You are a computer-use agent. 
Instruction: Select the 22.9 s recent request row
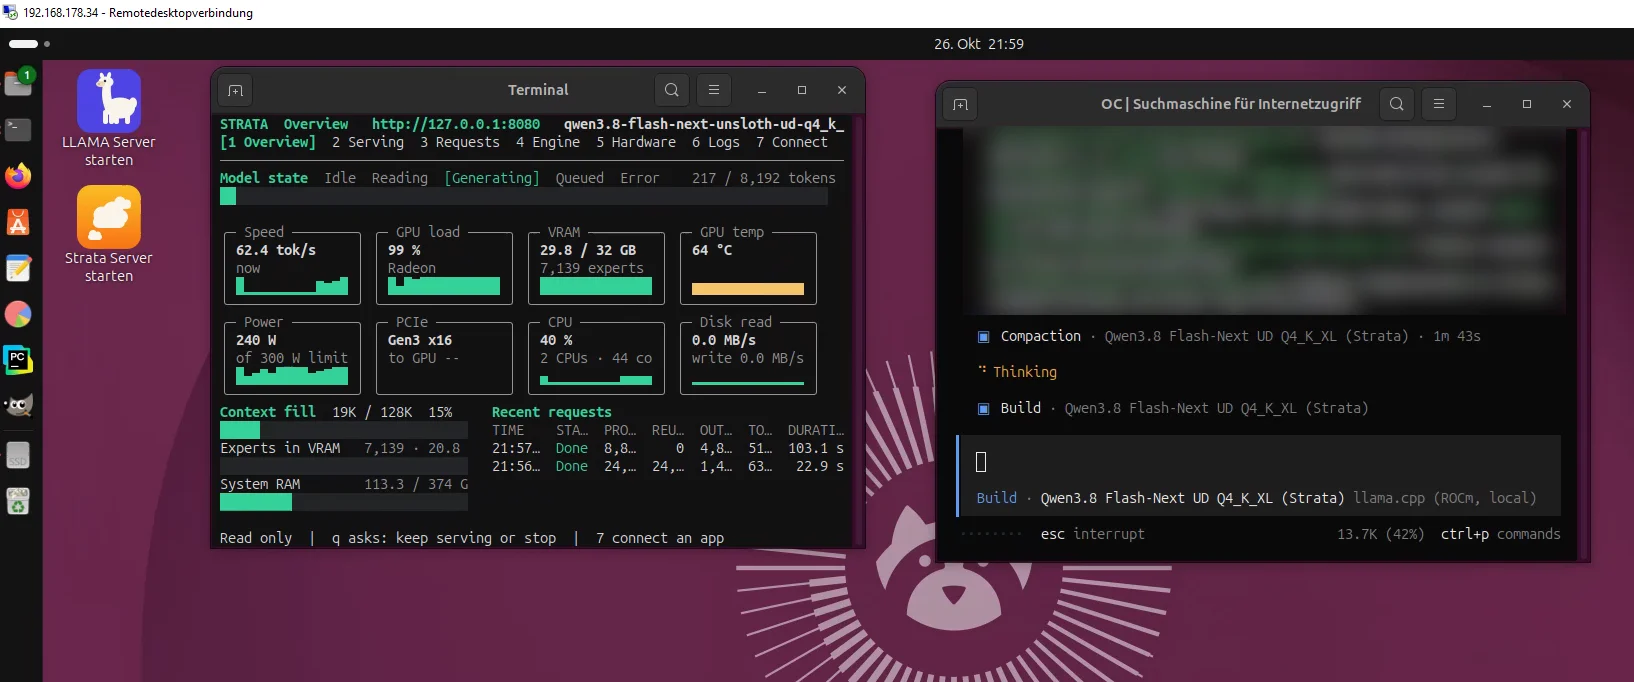click(668, 466)
